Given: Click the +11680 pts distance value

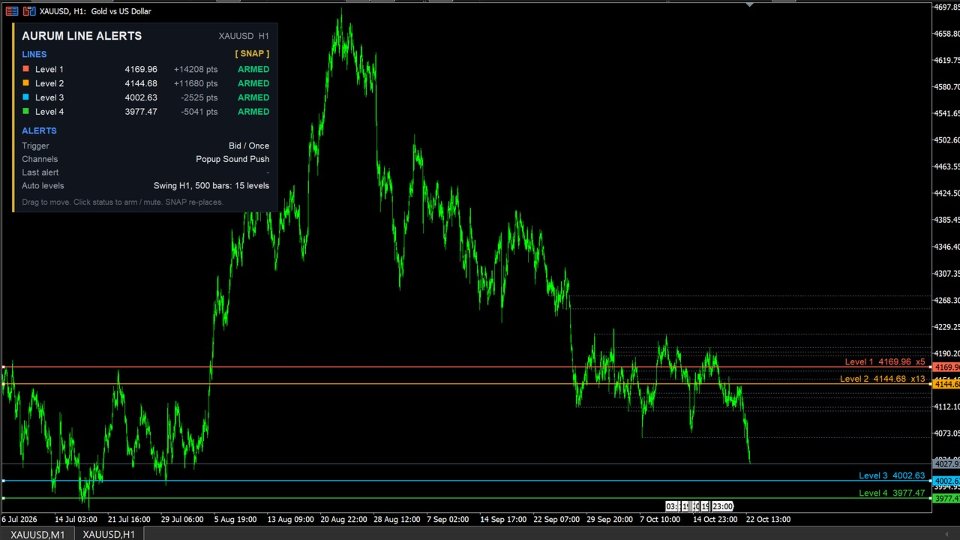Looking at the screenshot, I should click(196, 83).
